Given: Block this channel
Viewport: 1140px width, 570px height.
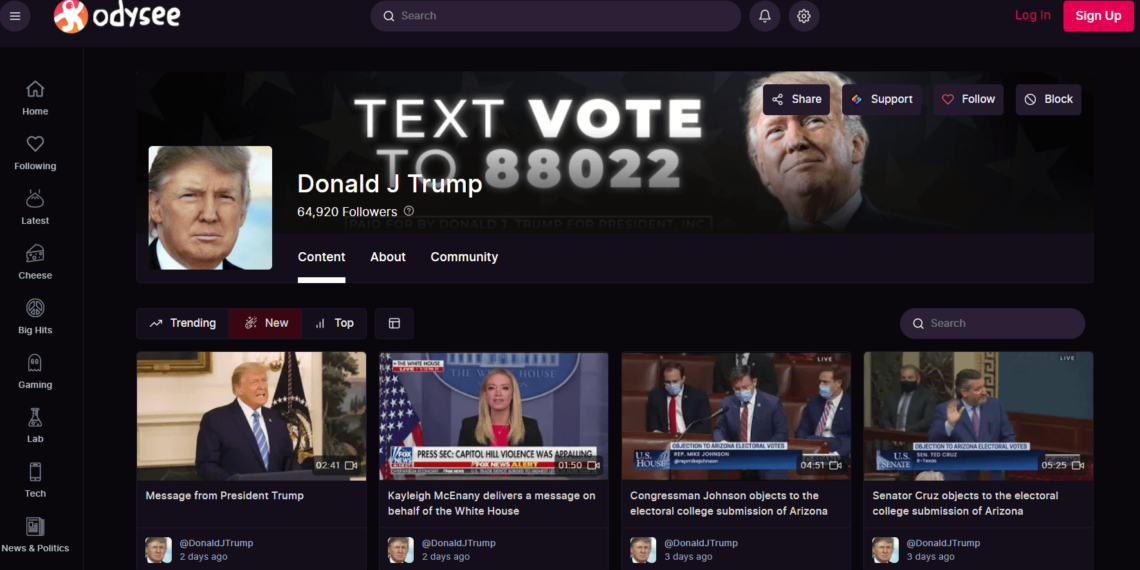Looking at the screenshot, I should [1048, 99].
